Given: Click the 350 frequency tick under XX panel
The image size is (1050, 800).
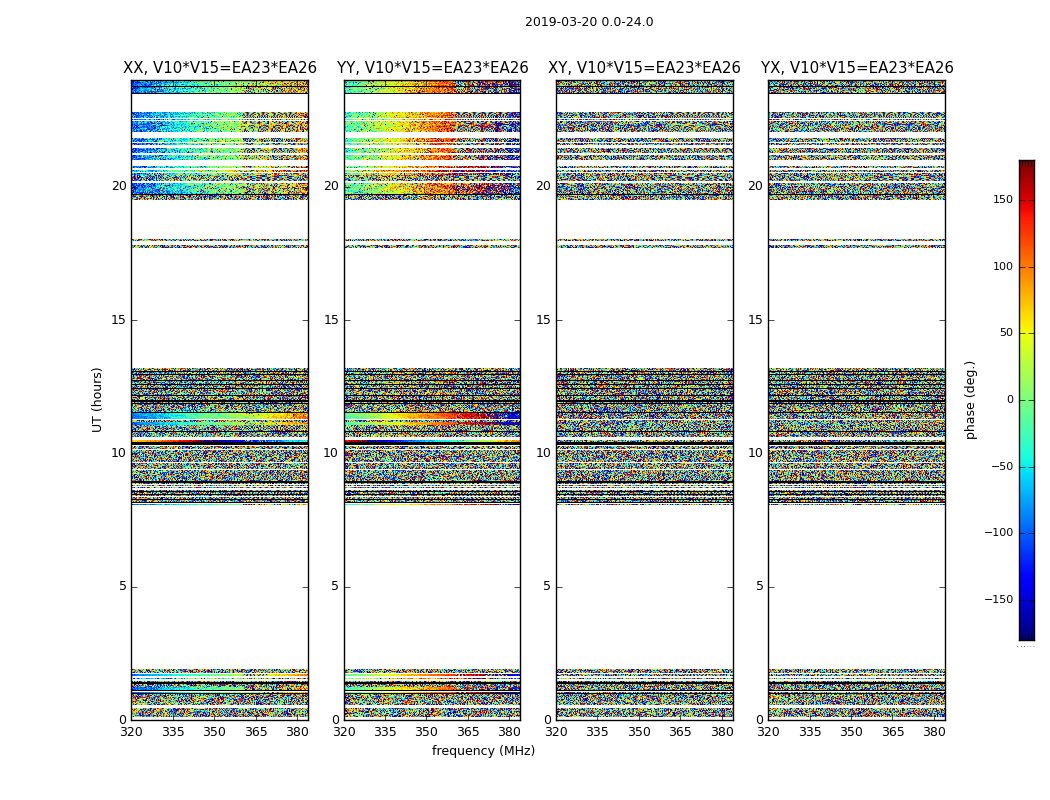Looking at the screenshot, I should point(214,732).
